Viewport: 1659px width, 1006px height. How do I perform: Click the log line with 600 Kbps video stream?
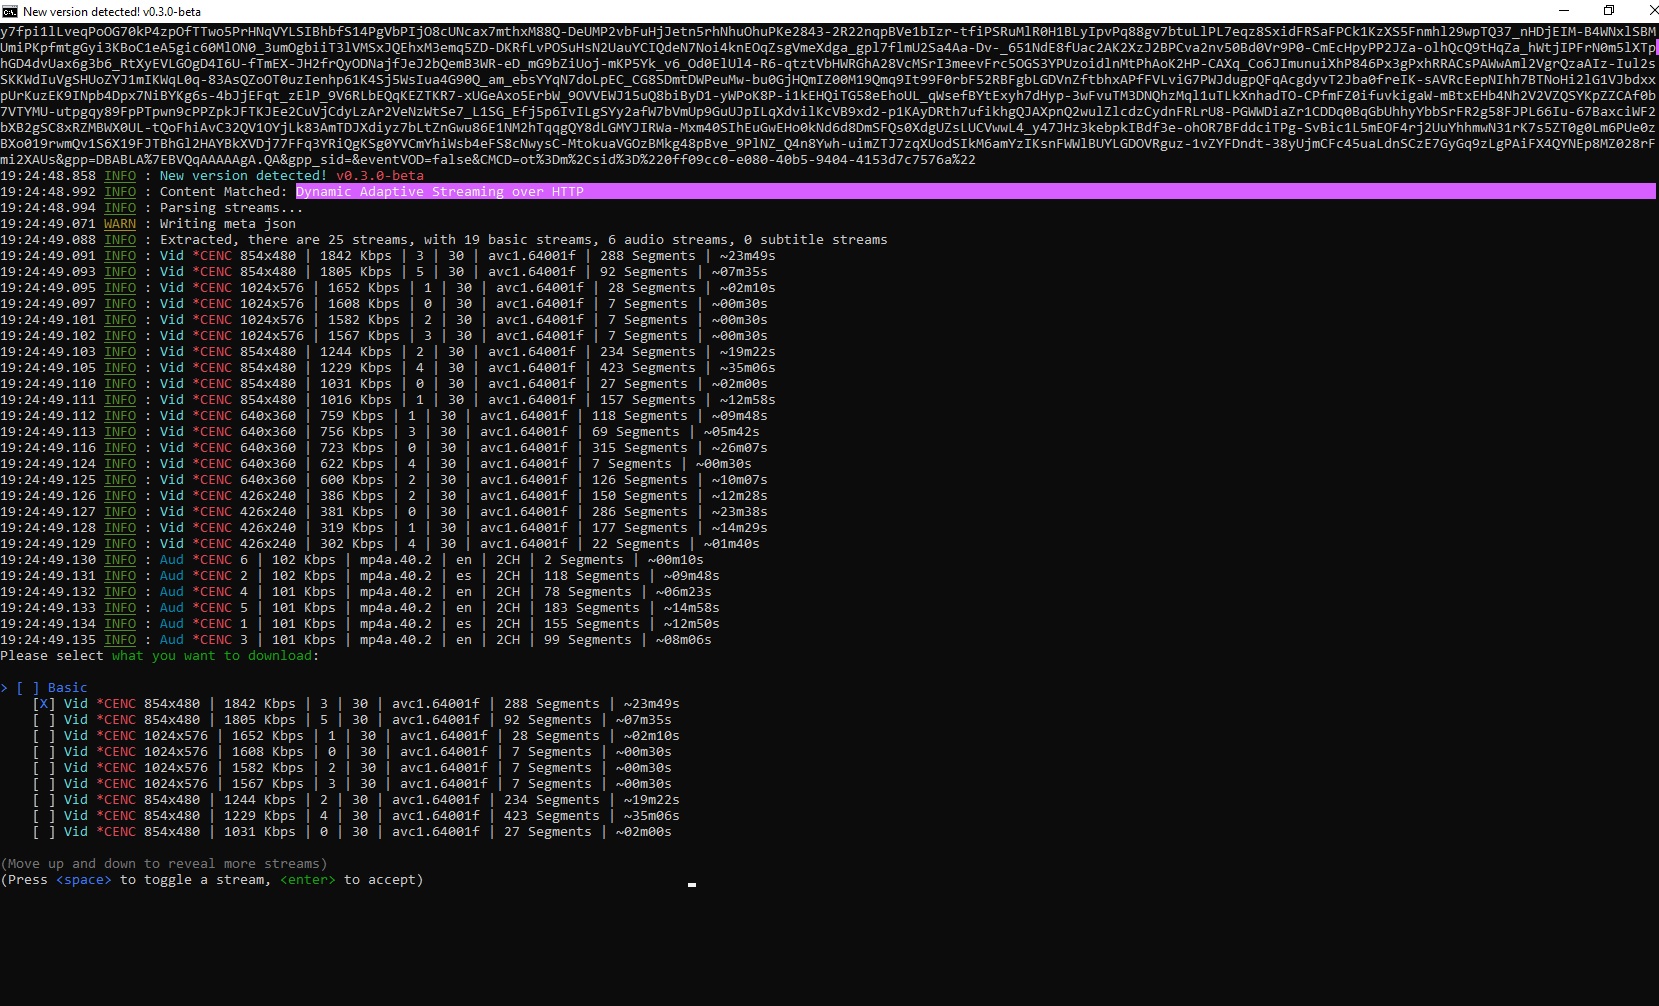[384, 480]
